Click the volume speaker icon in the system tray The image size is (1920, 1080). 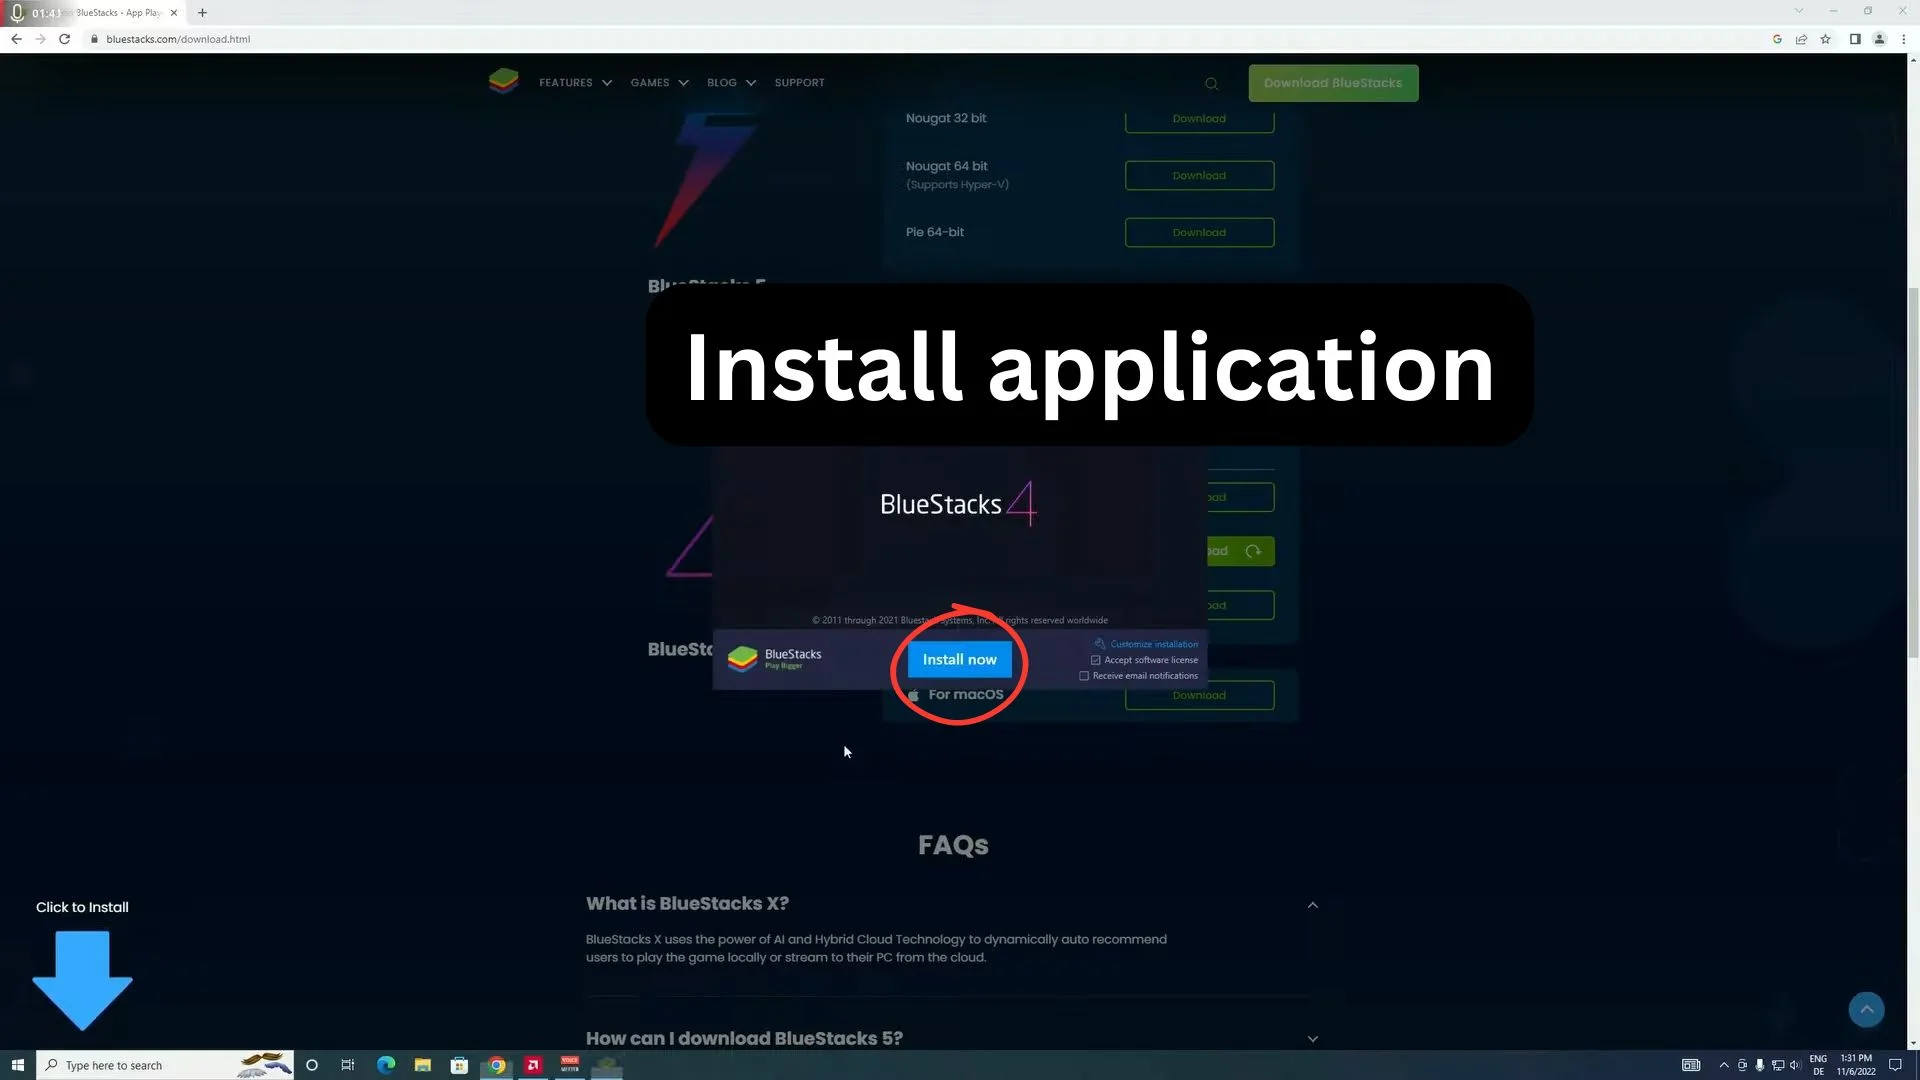(1795, 1065)
